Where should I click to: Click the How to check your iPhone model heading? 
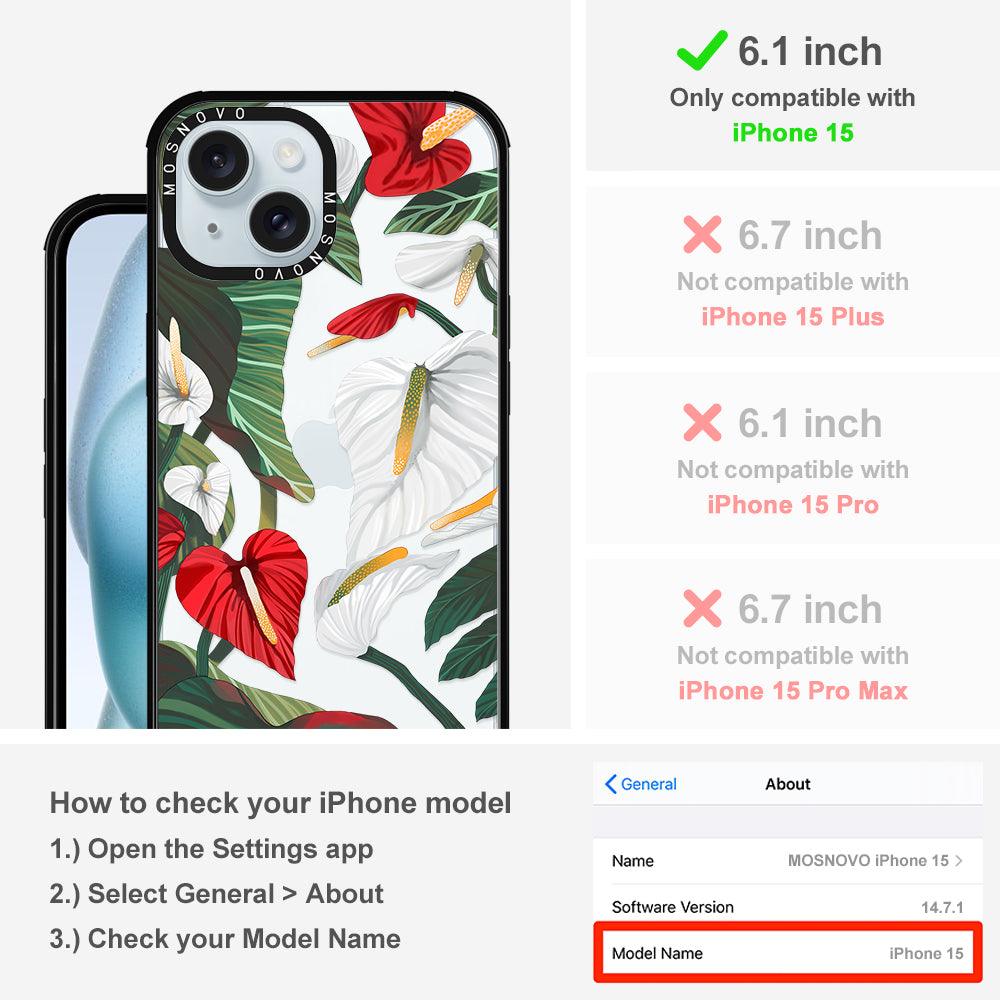(281, 803)
